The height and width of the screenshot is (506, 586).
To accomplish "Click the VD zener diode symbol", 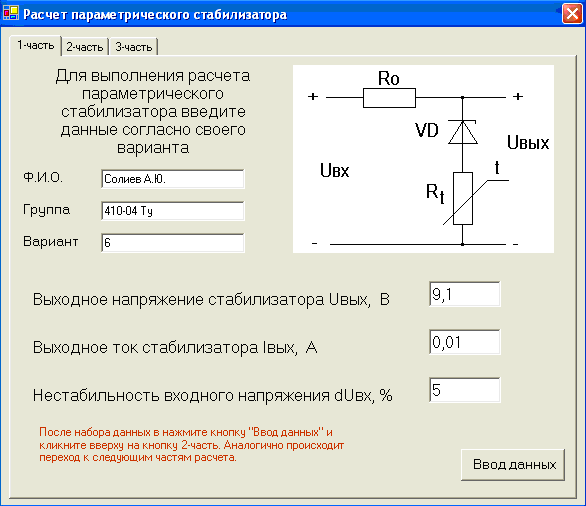I will [463, 132].
